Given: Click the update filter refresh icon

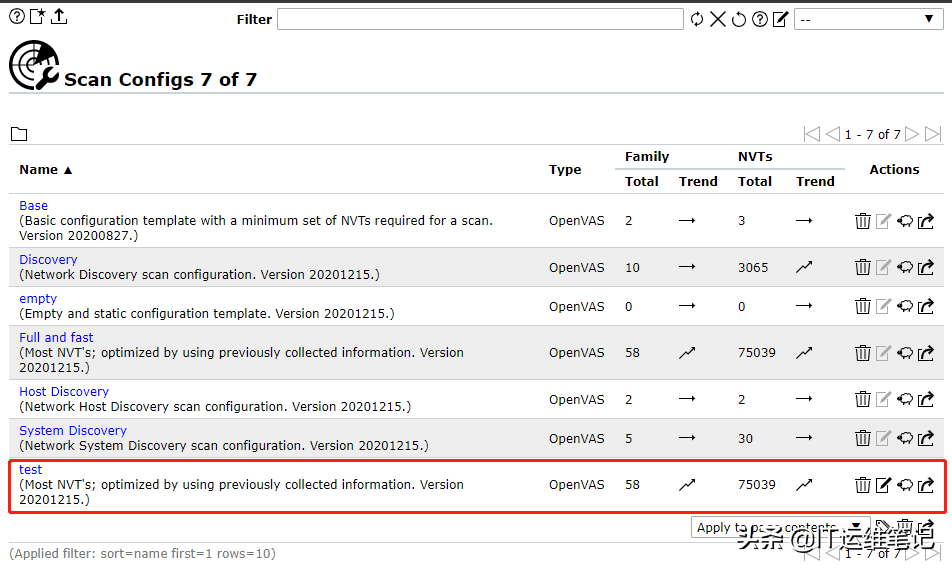Looking at the screenshot, I should (697, 19).
